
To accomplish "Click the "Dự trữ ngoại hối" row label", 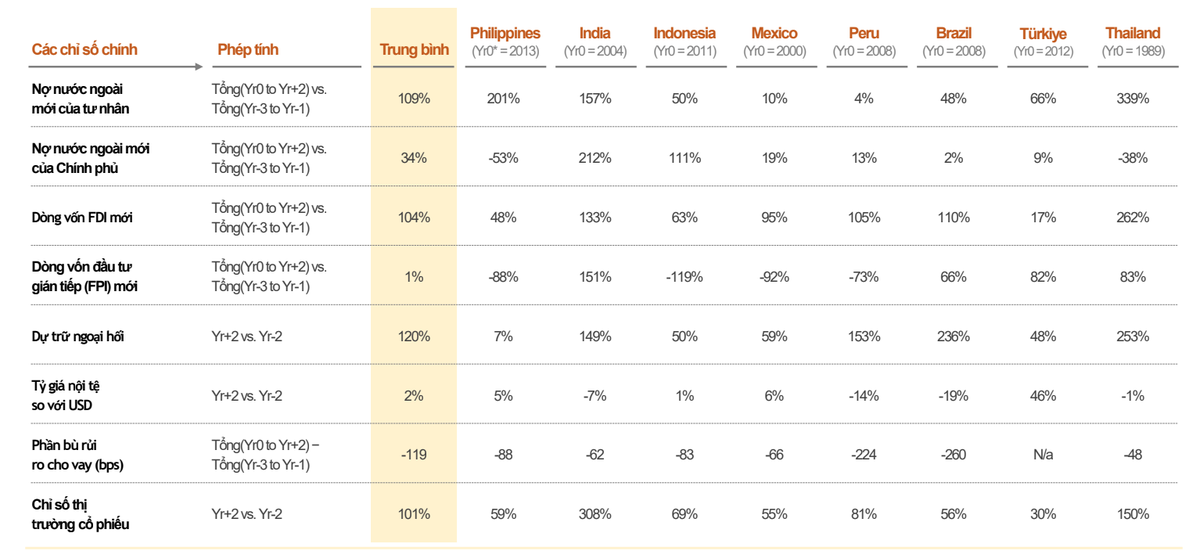I will [x=79, y=336].
